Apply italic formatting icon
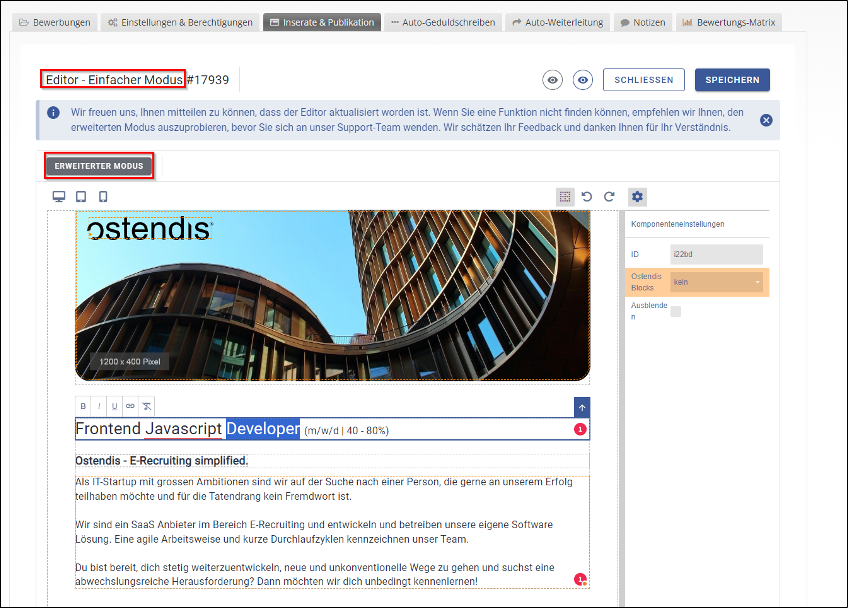 (x=99, y=406)
